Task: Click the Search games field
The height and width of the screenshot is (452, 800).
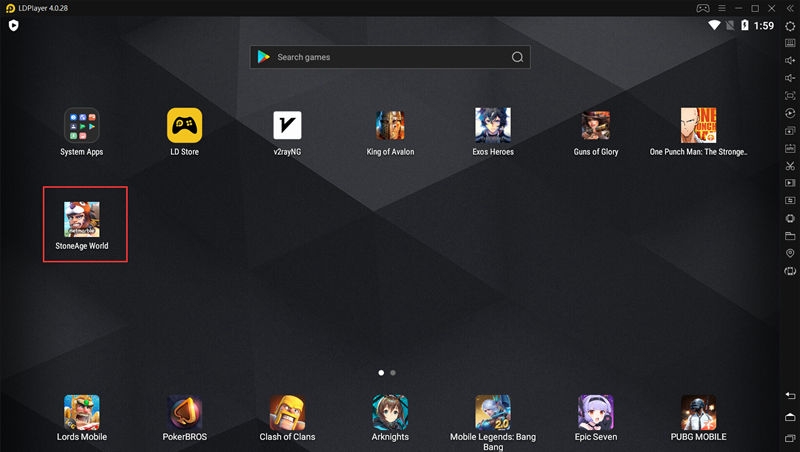Action: coord(390,57)
